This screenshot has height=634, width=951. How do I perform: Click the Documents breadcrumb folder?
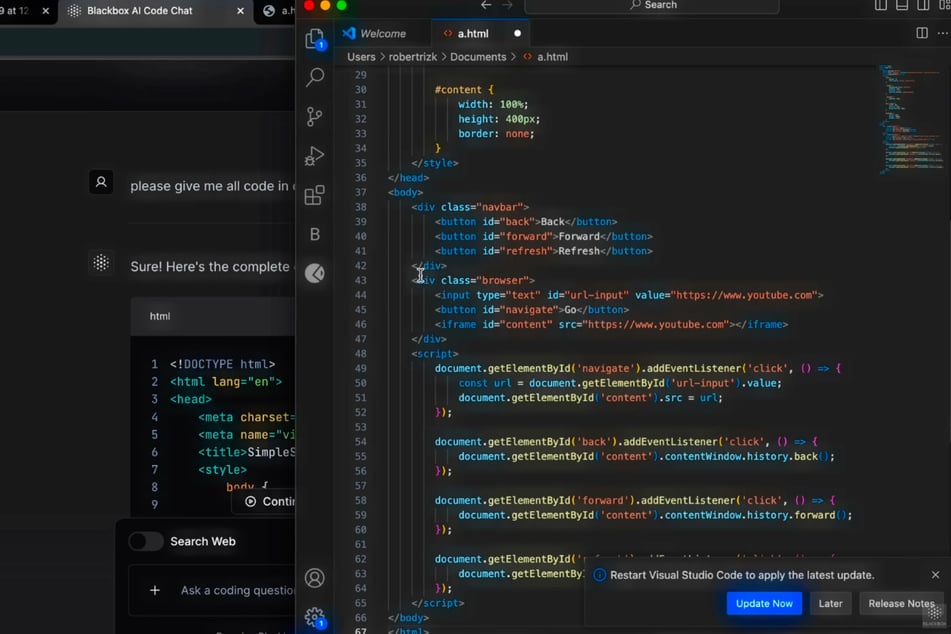[x=477, y=57]
